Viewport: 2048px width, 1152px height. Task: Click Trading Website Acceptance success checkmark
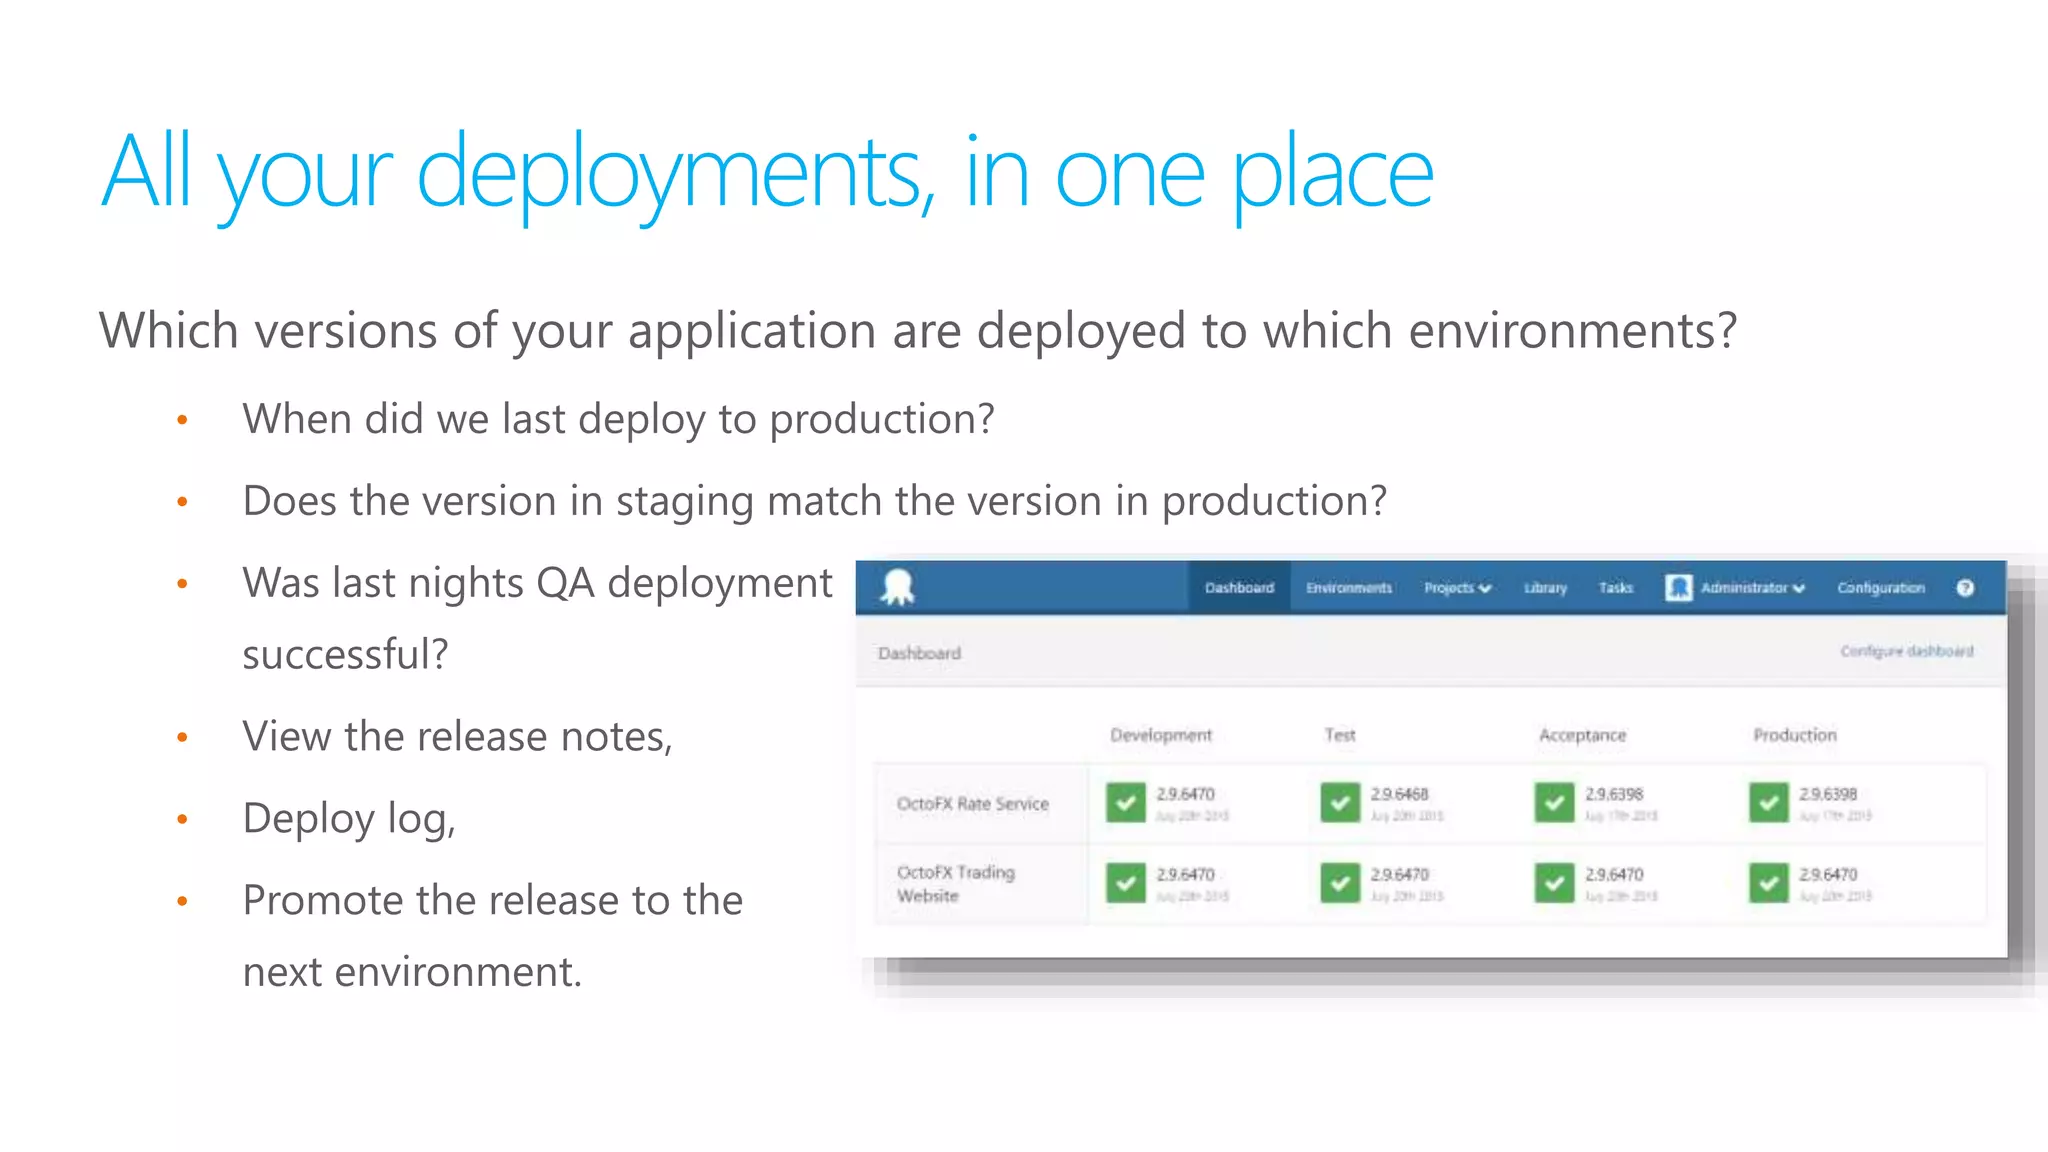click(1554, 883)
